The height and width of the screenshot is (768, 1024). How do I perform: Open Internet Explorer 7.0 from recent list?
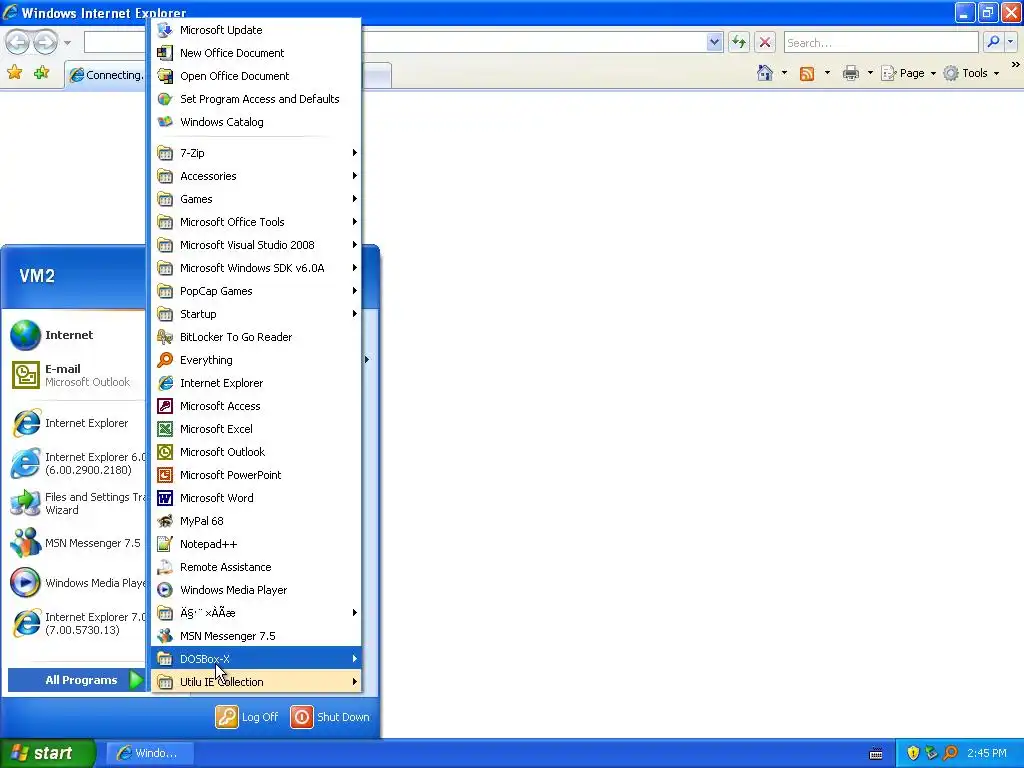click(x=76, y=623)
